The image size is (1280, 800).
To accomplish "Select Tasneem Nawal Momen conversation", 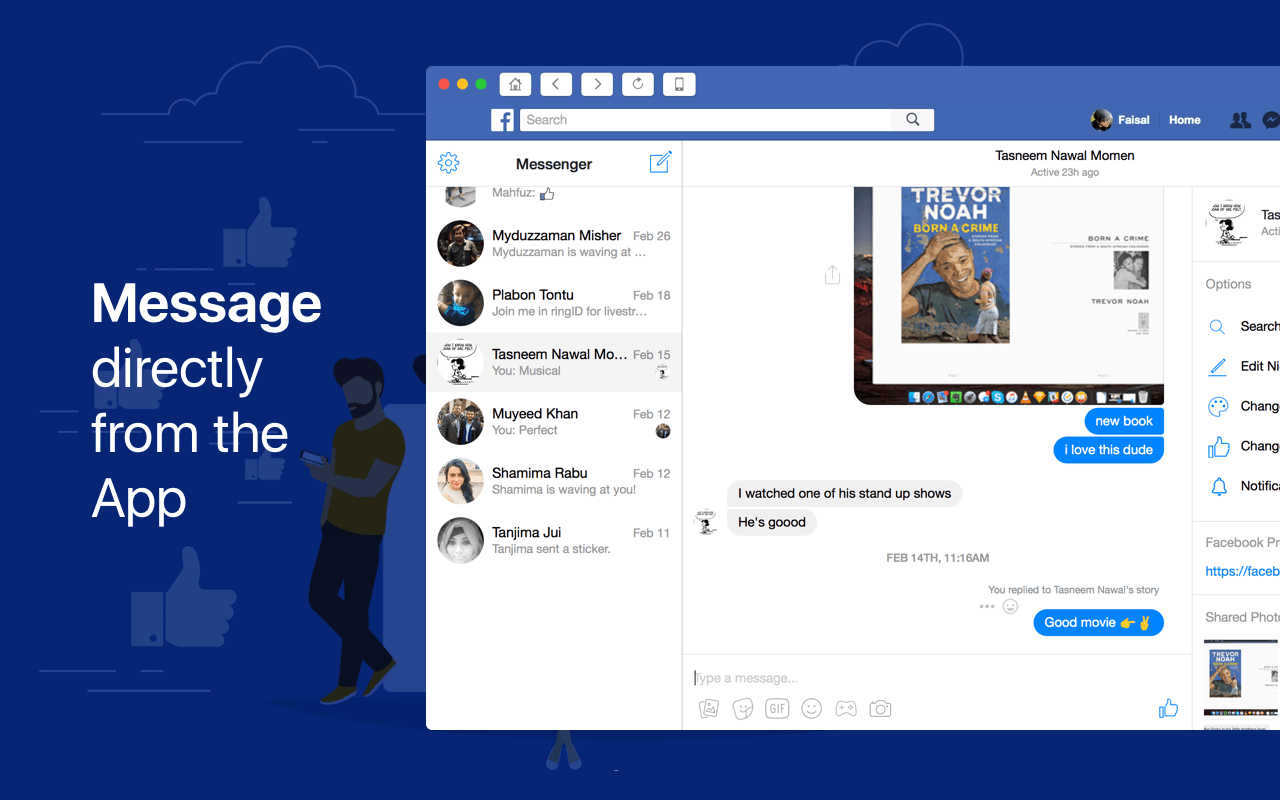I will click(554, 362).
